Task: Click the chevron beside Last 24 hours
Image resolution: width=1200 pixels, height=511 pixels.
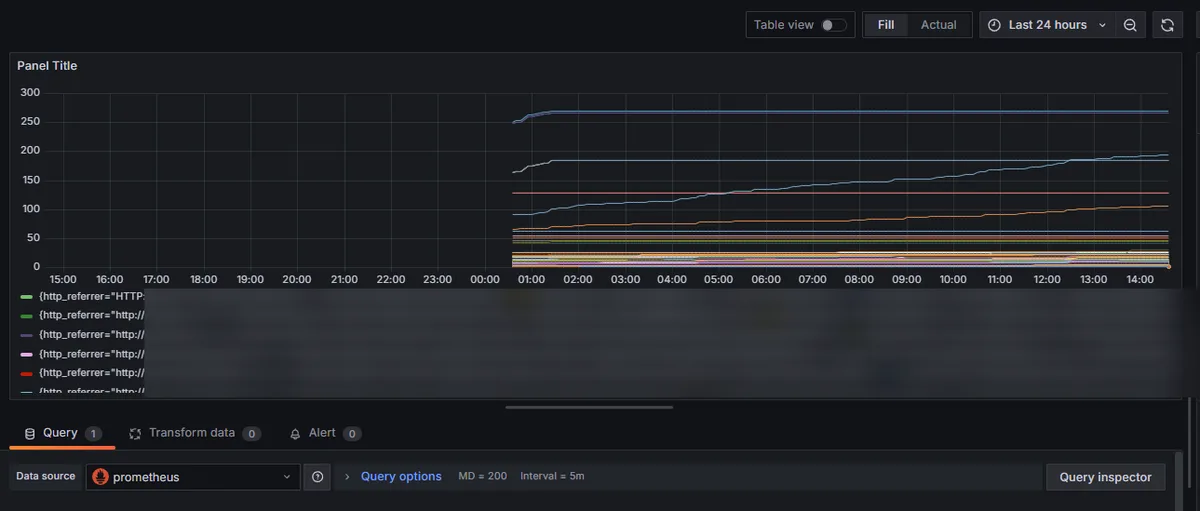Action: (1103, 25)
